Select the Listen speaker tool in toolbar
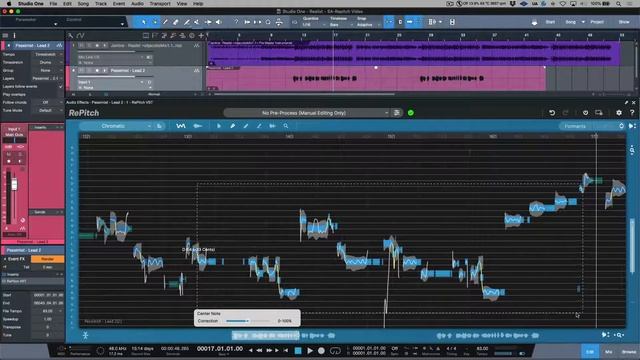The height and width of the screenshot is (360, 640). [219, 22]
